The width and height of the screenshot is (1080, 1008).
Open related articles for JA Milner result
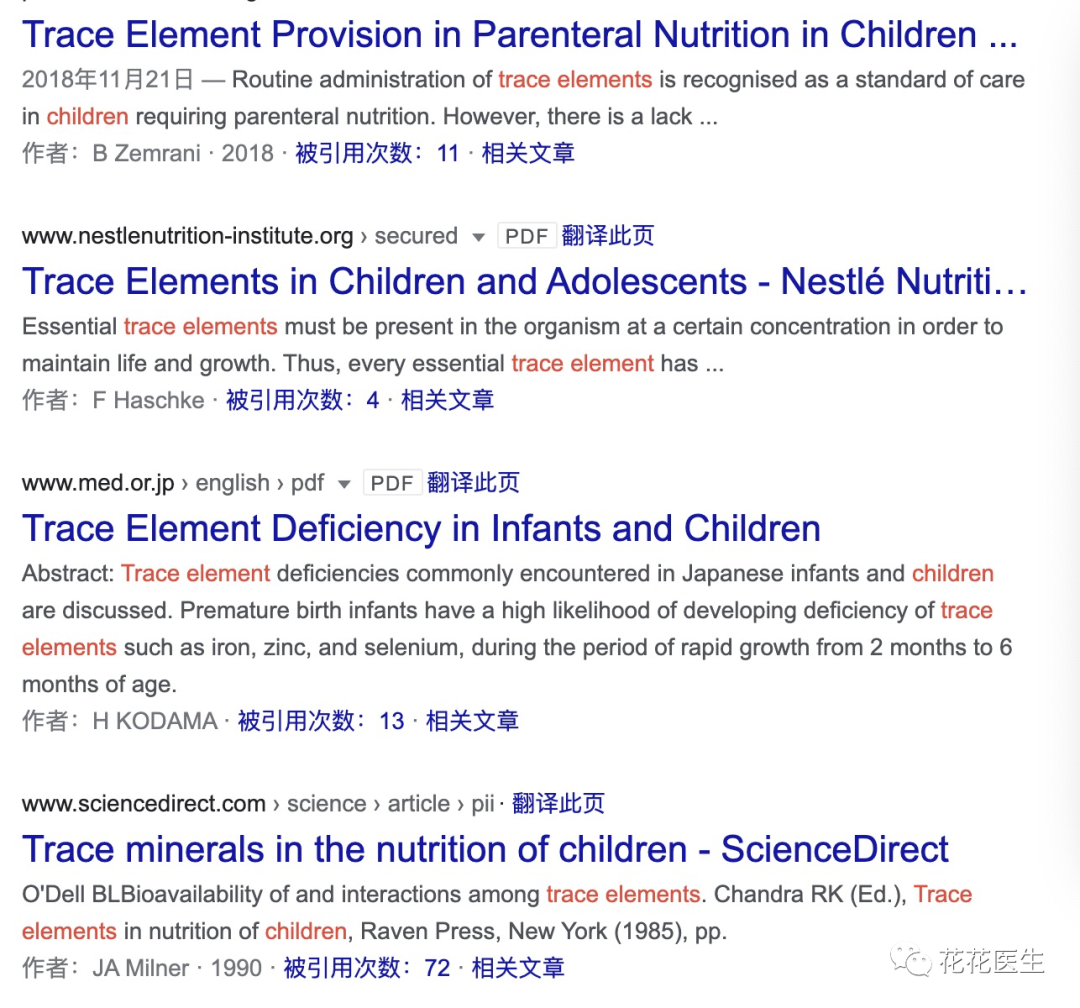click(518, 968)
